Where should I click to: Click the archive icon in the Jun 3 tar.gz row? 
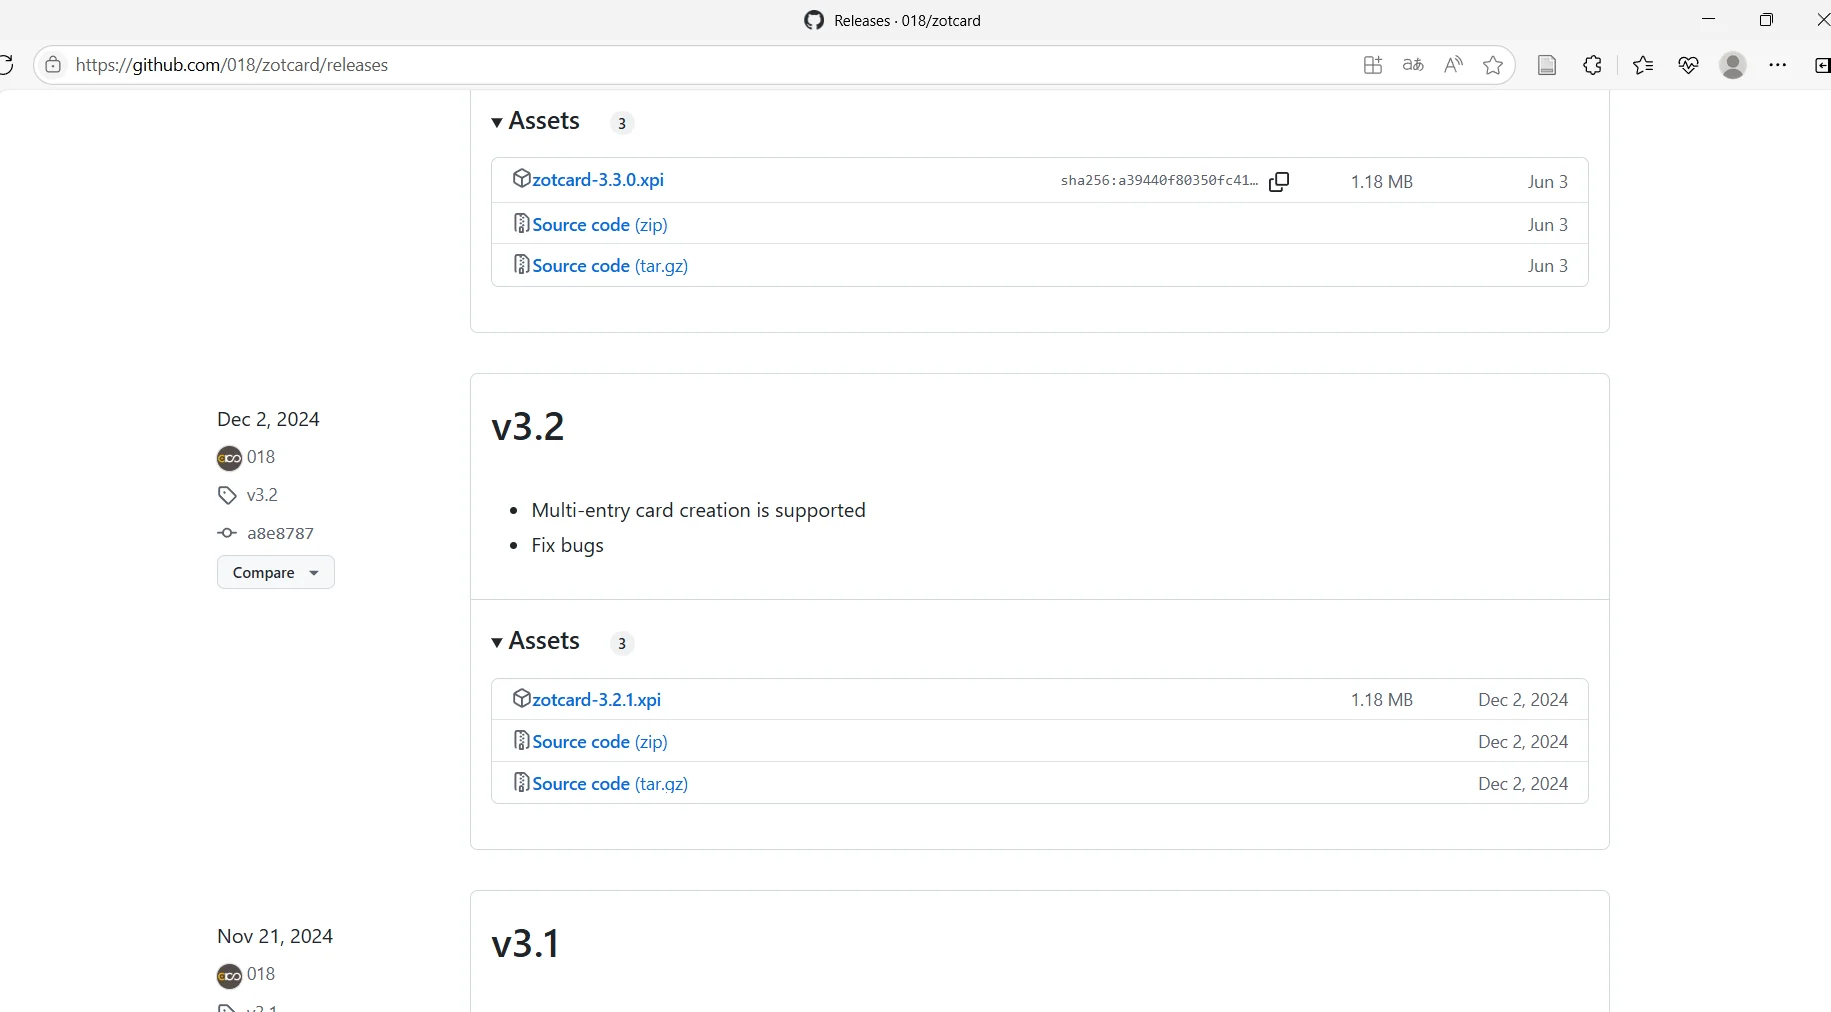(521, 265)
